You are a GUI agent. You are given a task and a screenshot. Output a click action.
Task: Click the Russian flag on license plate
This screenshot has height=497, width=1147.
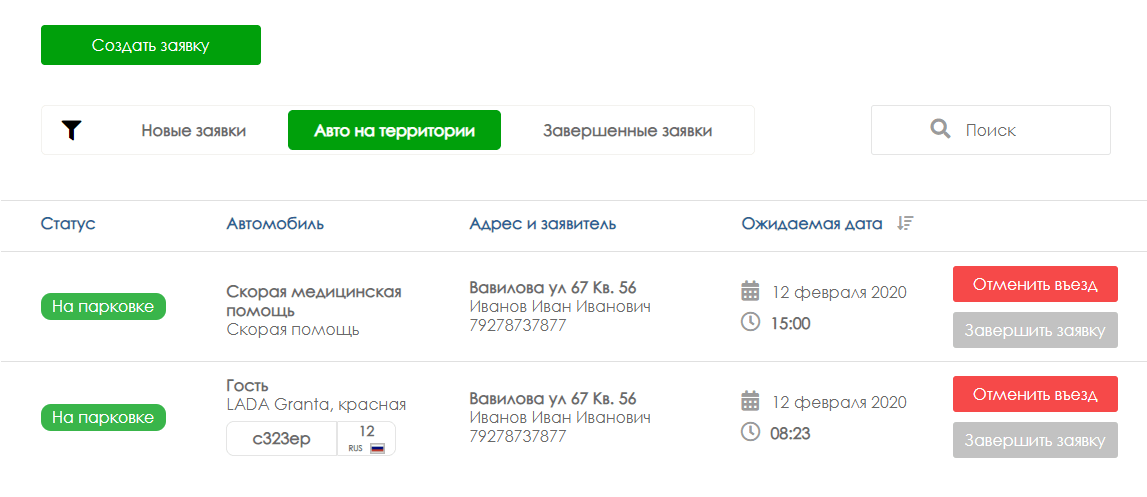click(x=377, y=448)
